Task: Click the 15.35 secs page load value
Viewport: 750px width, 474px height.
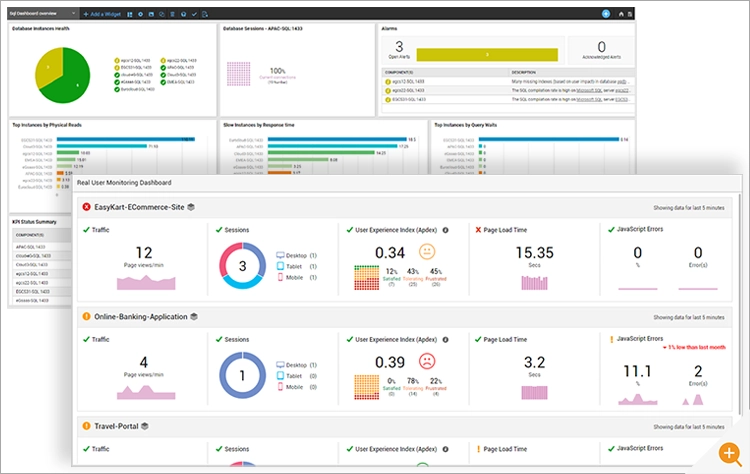Action: coord(534,253)
